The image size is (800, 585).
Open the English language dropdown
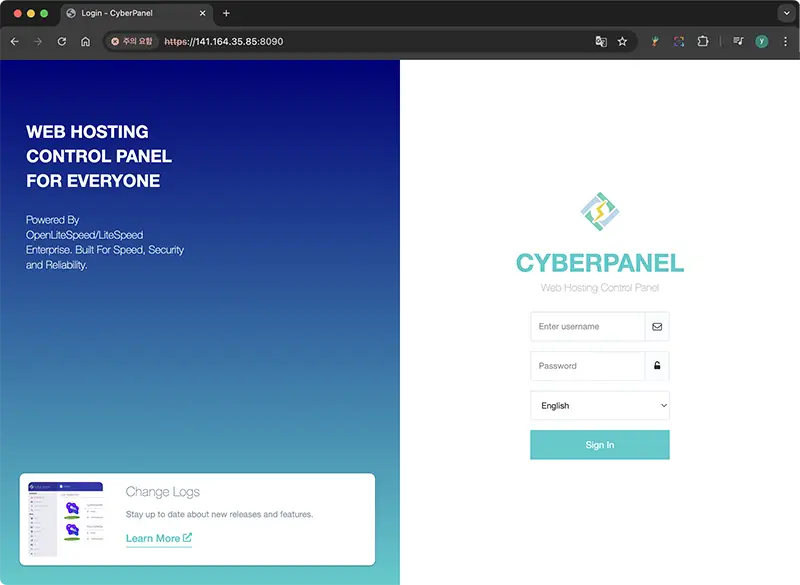(600, 405)
